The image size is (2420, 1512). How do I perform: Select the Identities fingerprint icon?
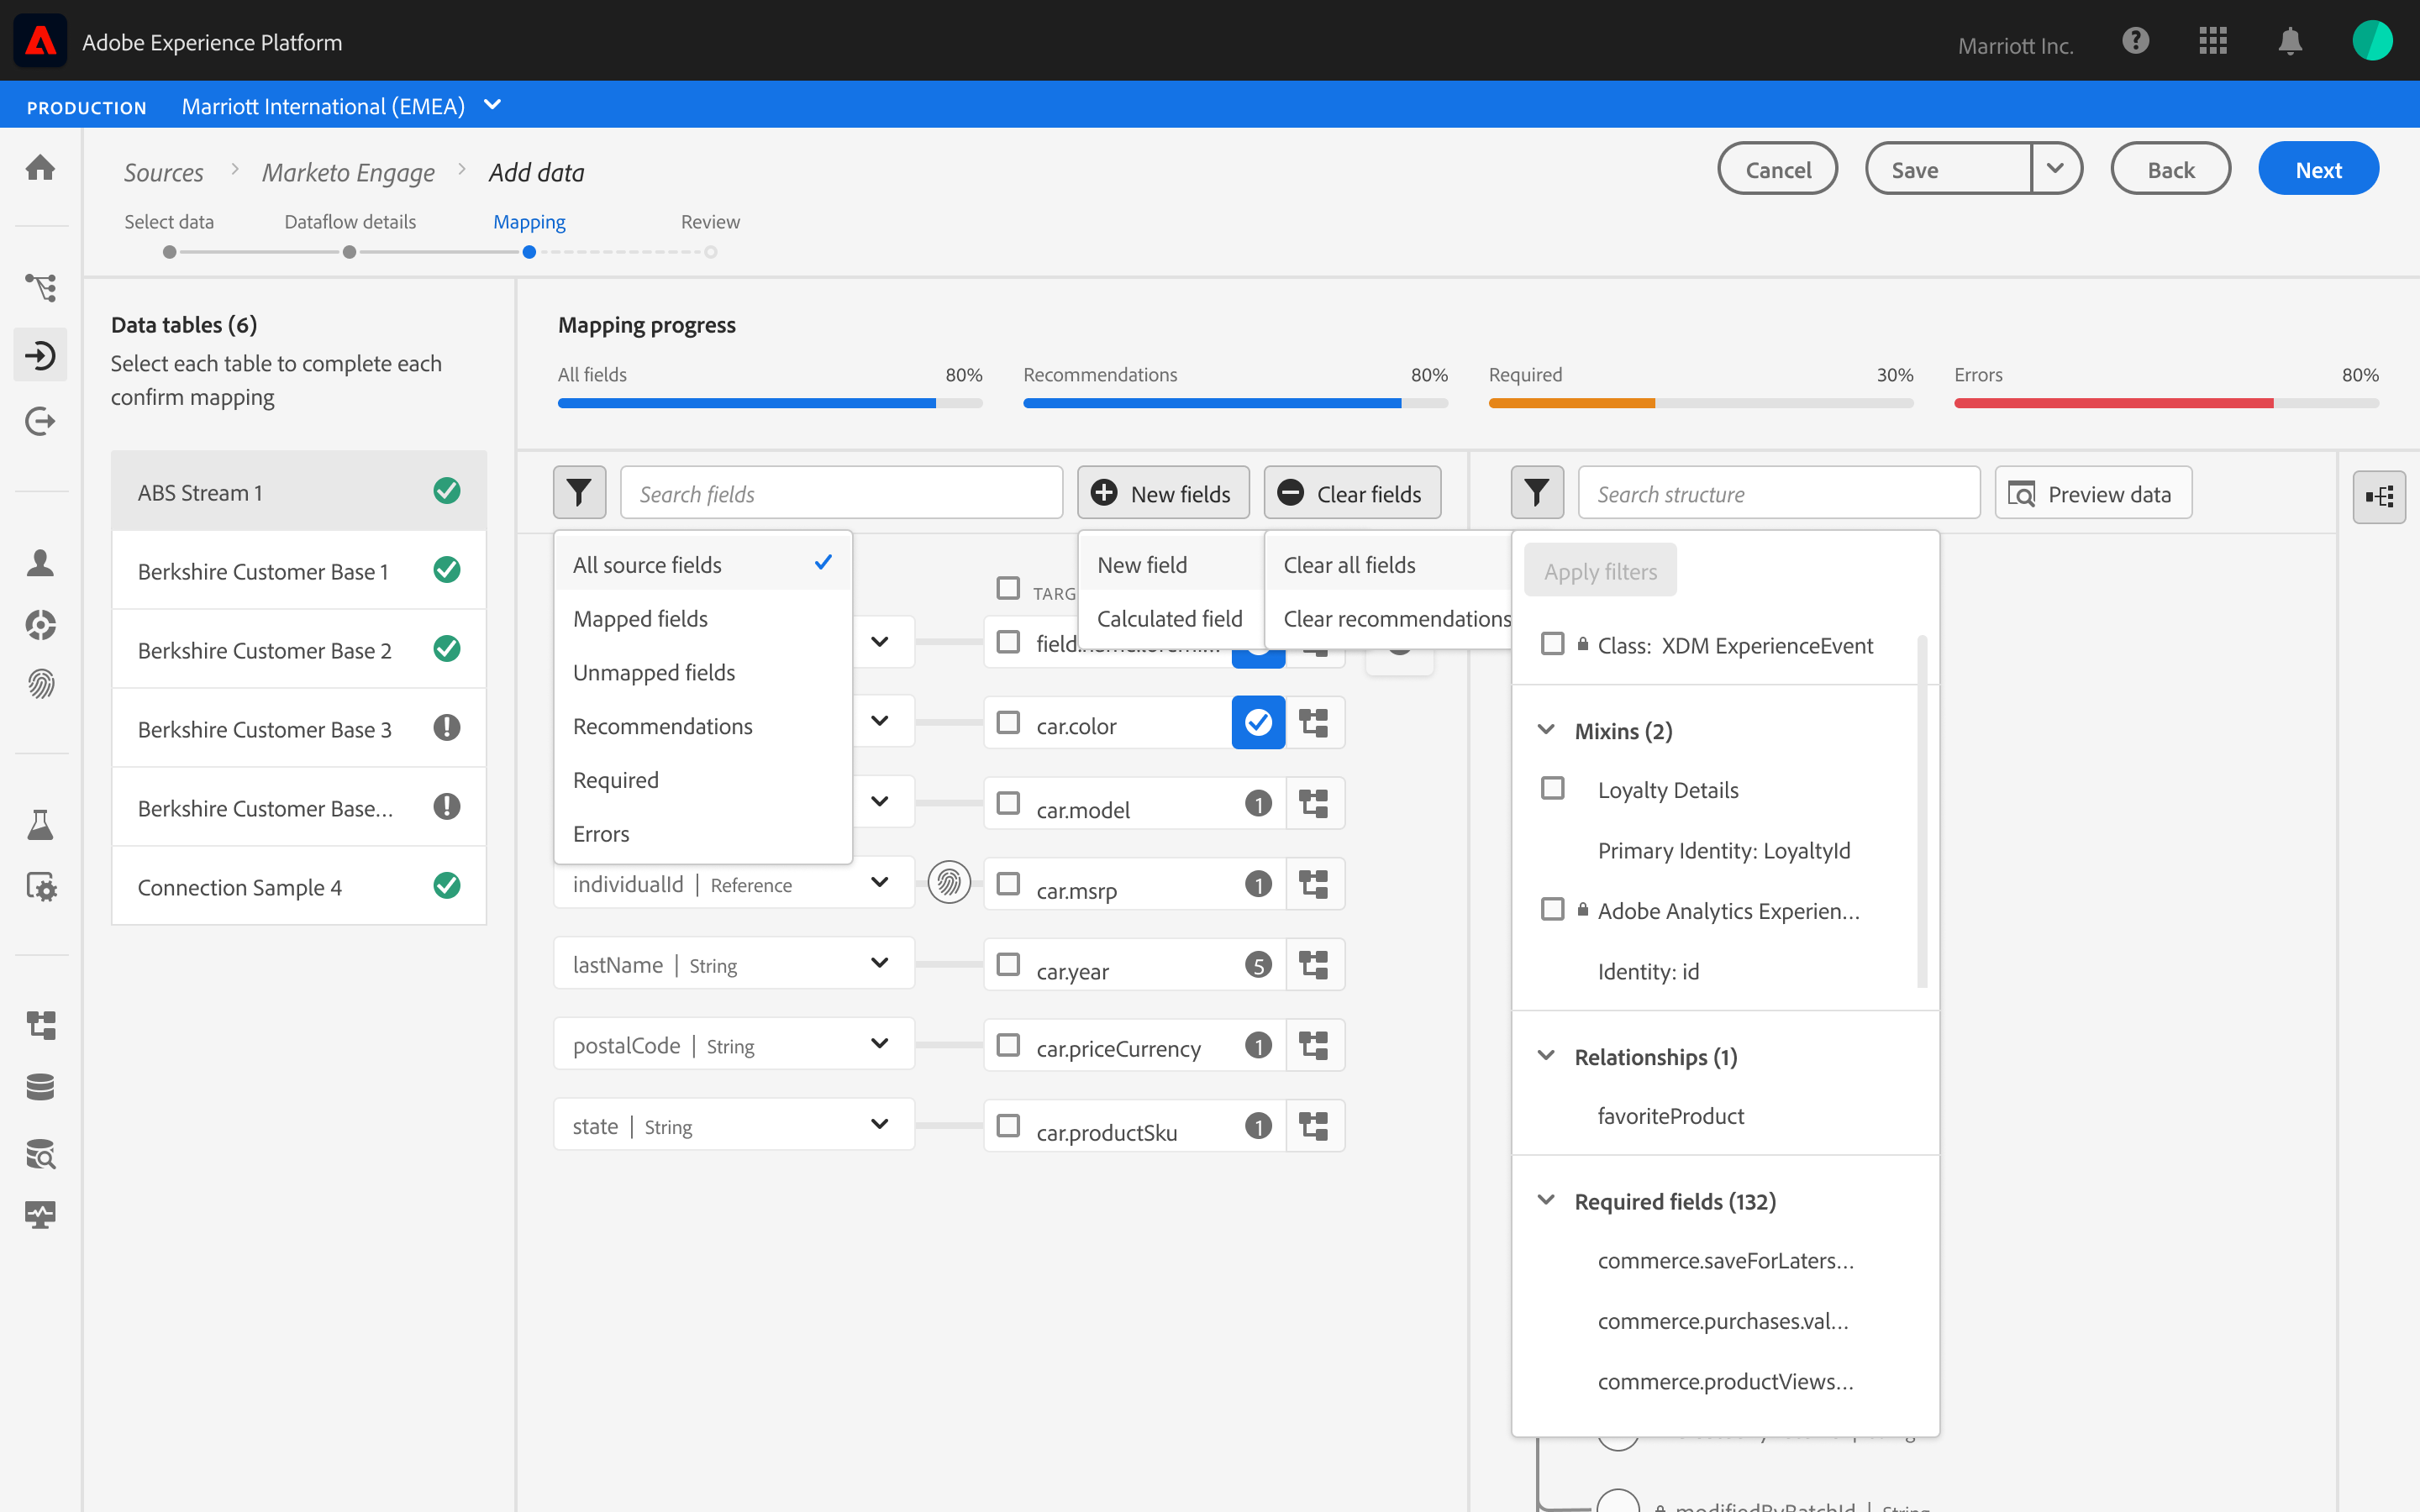[40, 684]
